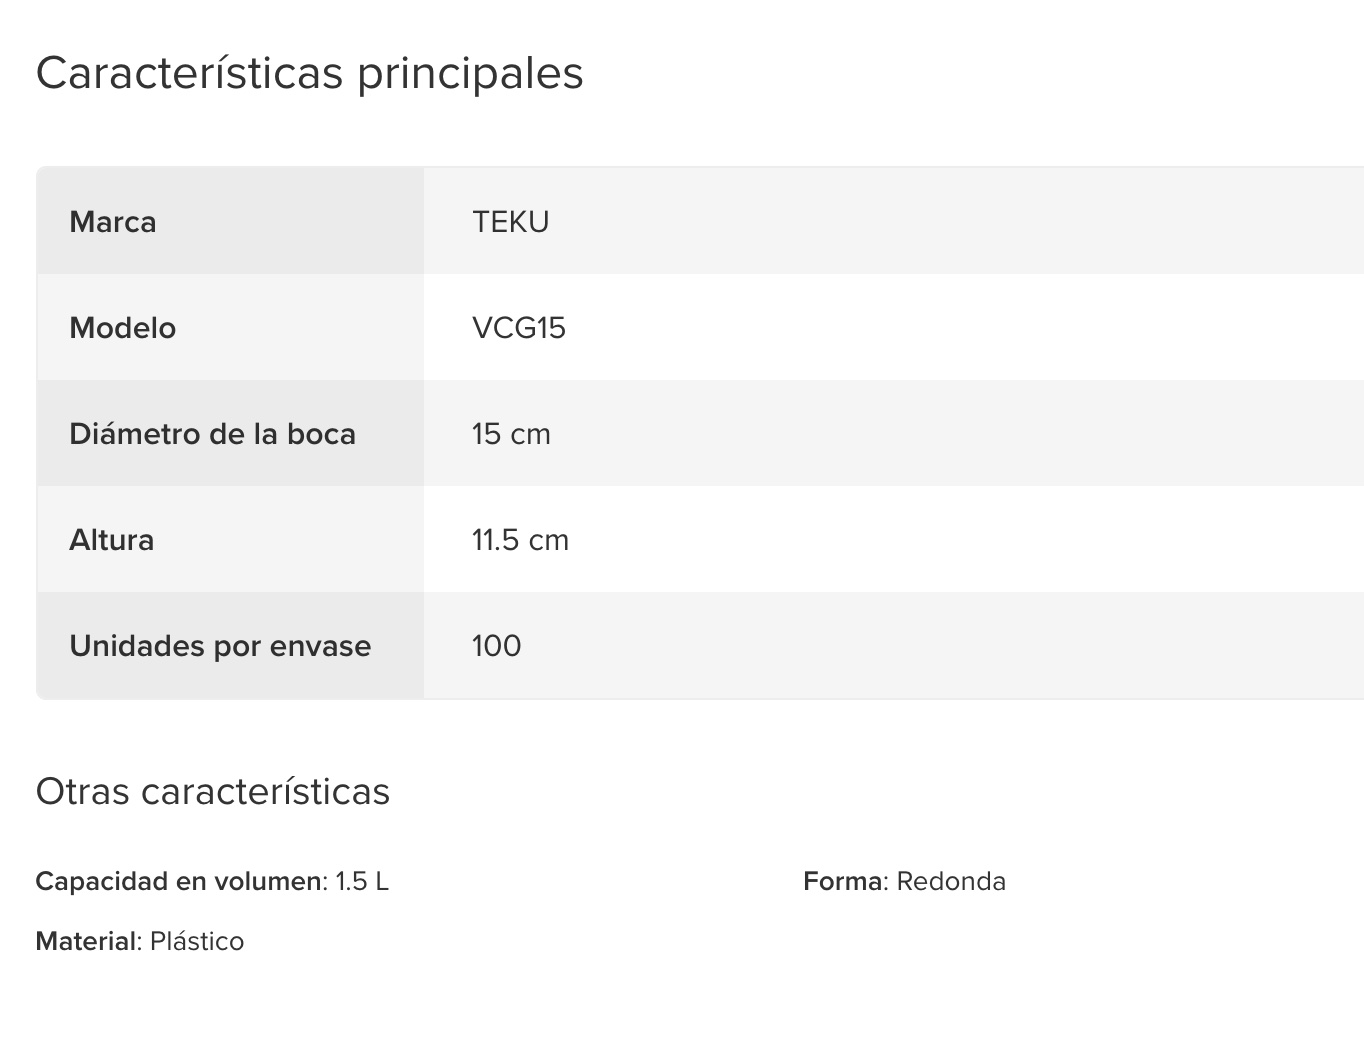Viewport: 1364px width, 1062px height.
Task: Select the TEKU brand value
Action: click(x=510, y=222)
